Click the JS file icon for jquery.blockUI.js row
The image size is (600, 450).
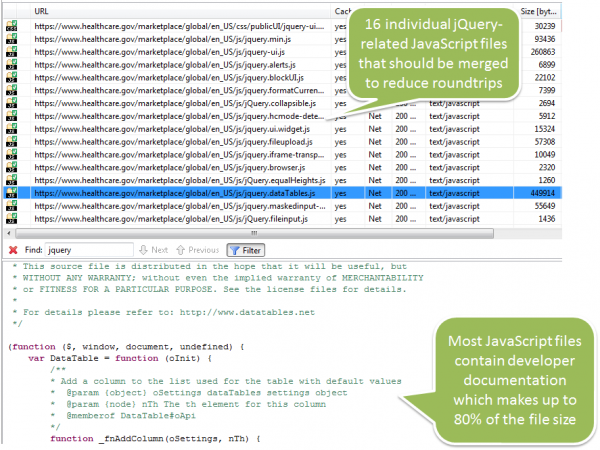pyautogui.click(x=11, y=78)
